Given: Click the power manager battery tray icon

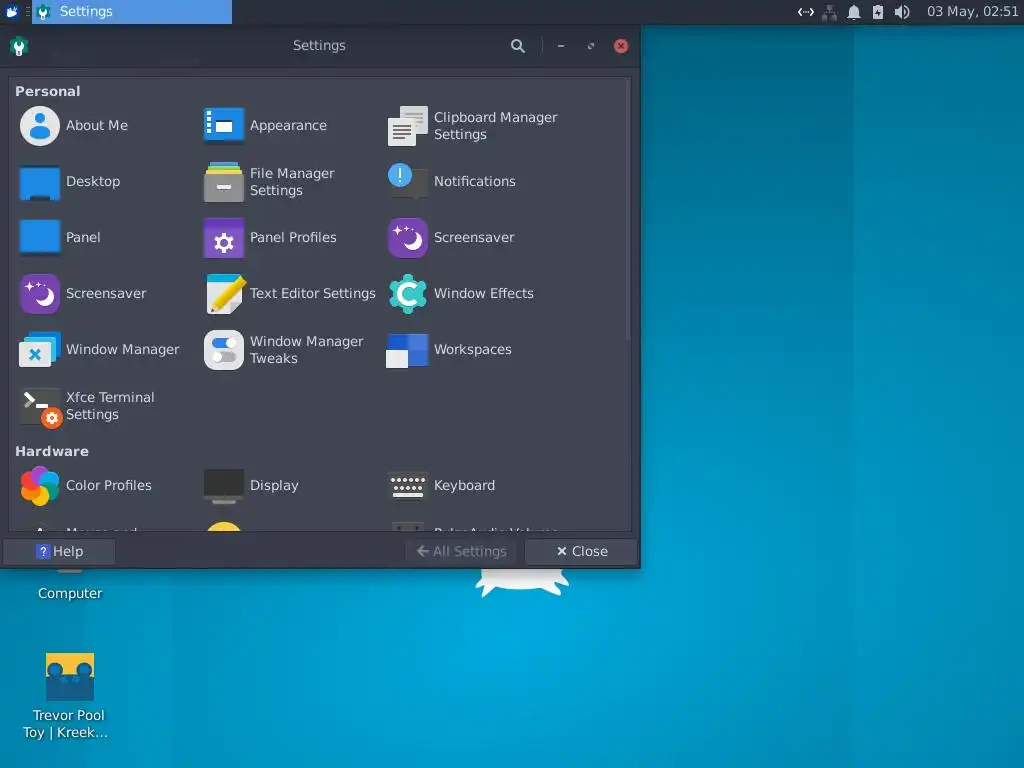Looking at the screenshot, I should point(878,12).
